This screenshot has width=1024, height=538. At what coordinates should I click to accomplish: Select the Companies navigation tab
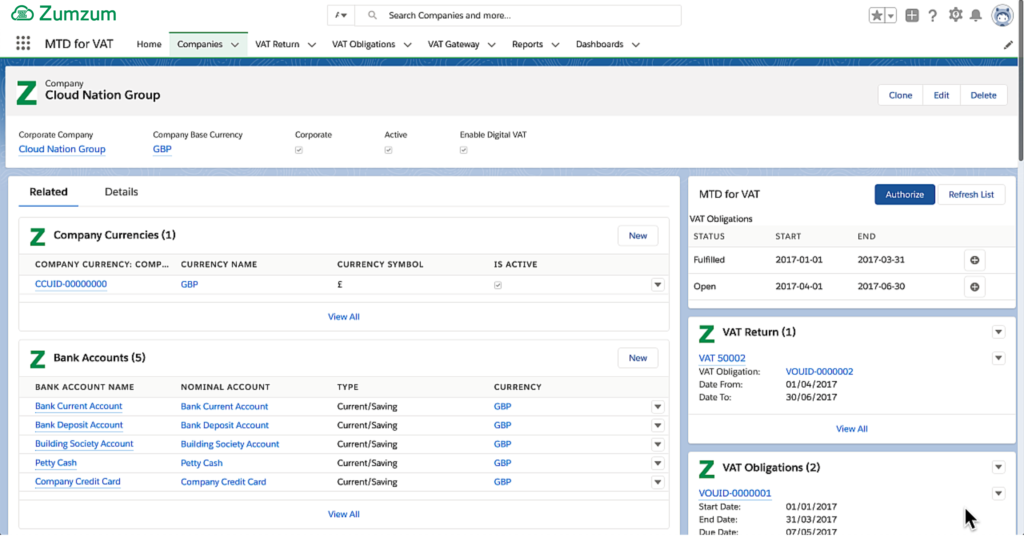[200, 44]
